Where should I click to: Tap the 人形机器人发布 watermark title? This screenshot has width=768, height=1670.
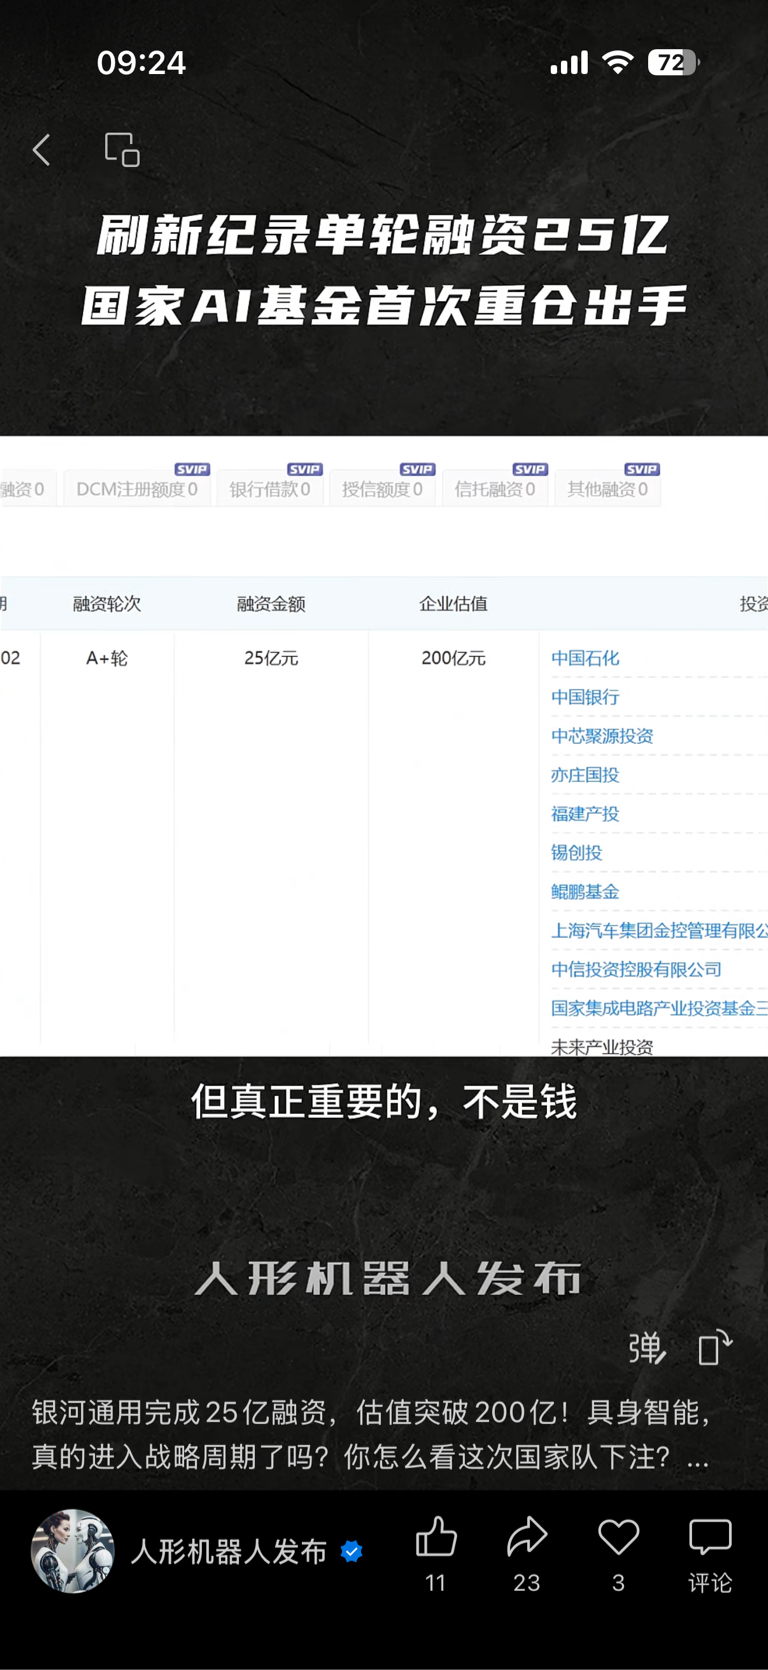[x=388, y=1279]
